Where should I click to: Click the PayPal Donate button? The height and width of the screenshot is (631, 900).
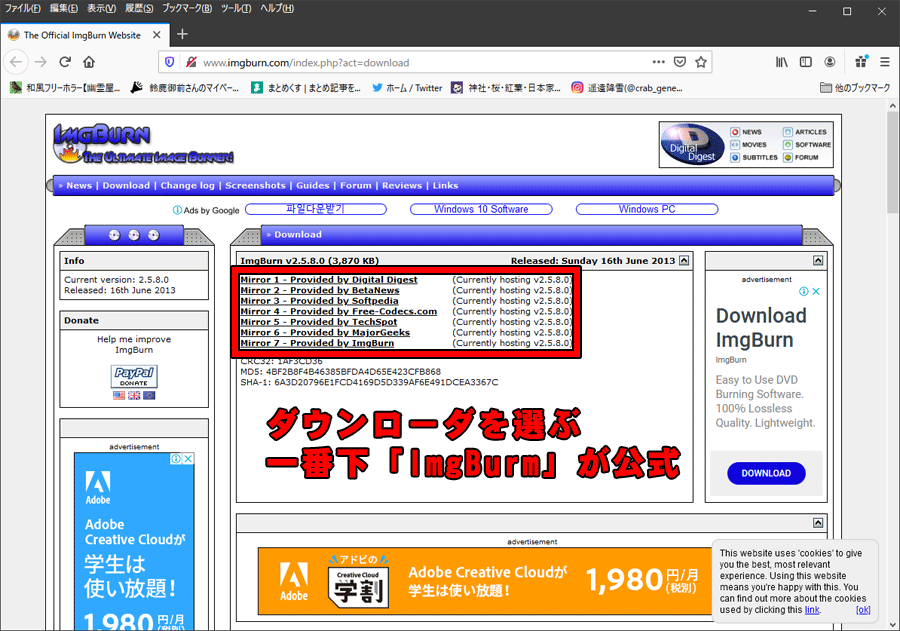click(x=134, y=377)
